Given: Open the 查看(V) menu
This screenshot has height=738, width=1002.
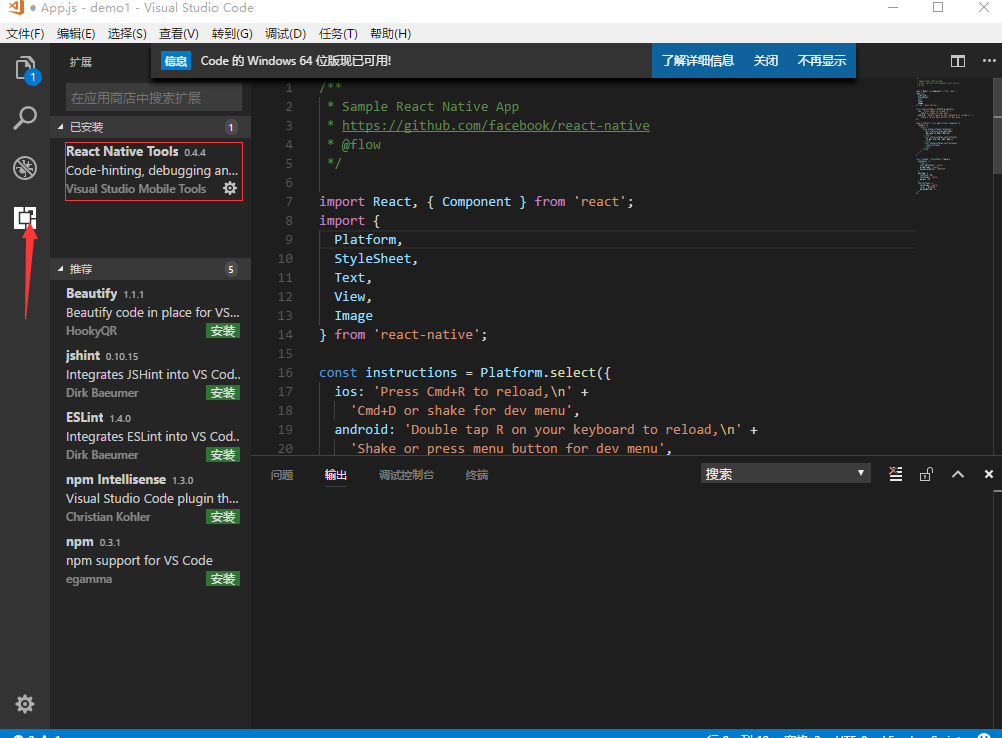Looking at the screenshot, I should (x=179, y=34).
